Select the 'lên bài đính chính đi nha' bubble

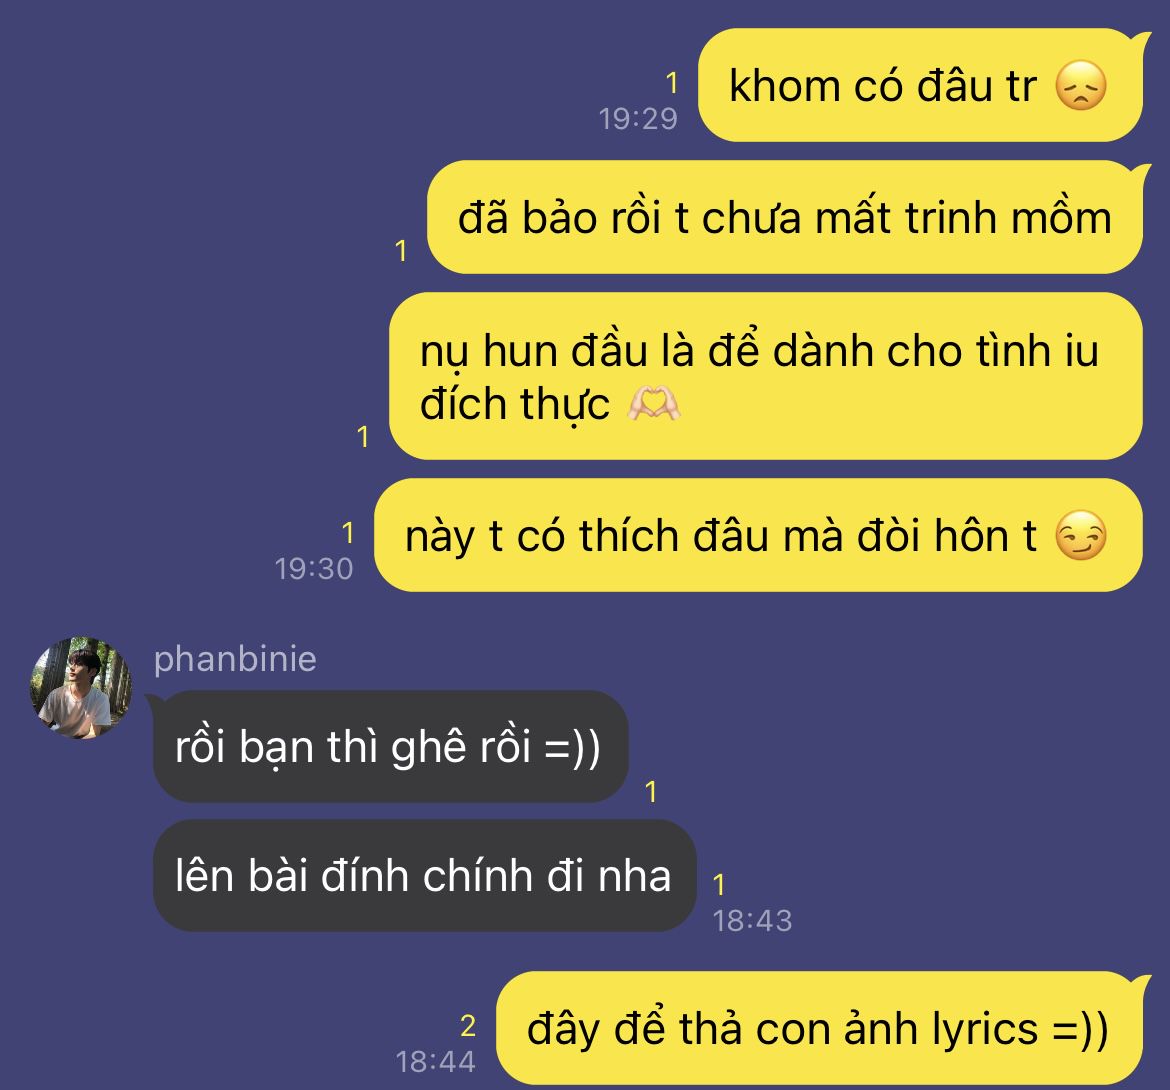tap(425, 875)
